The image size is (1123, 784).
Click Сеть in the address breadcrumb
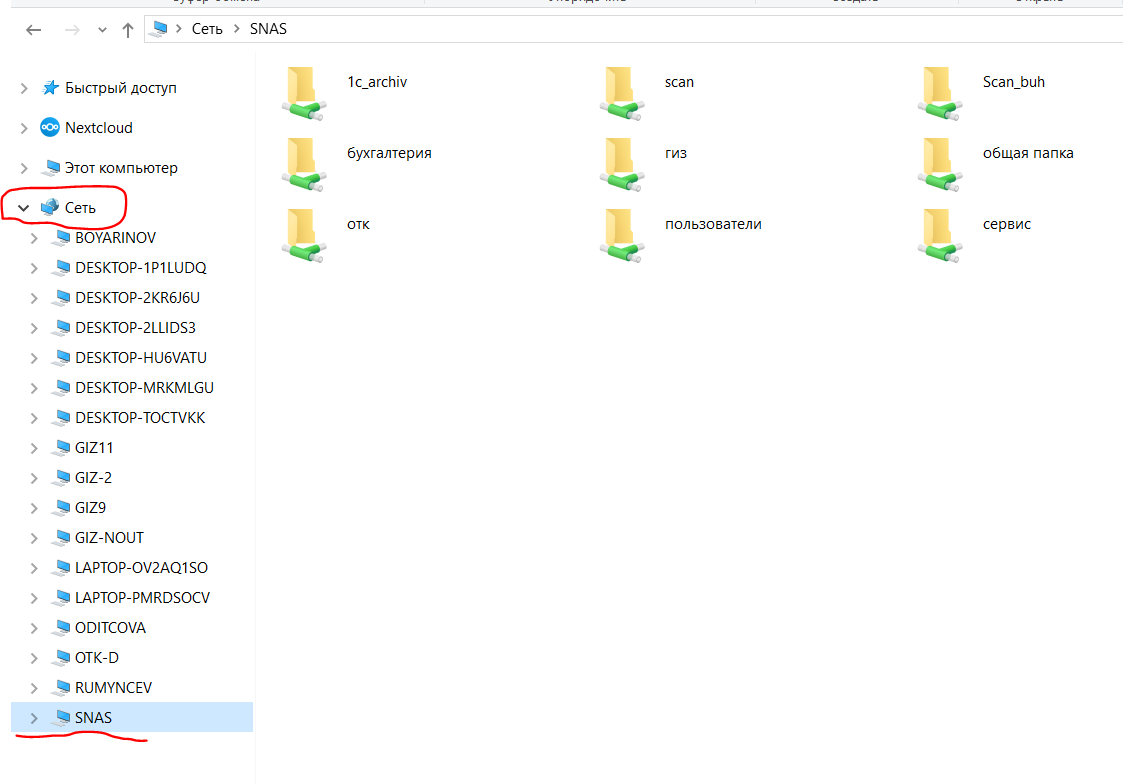208,29
